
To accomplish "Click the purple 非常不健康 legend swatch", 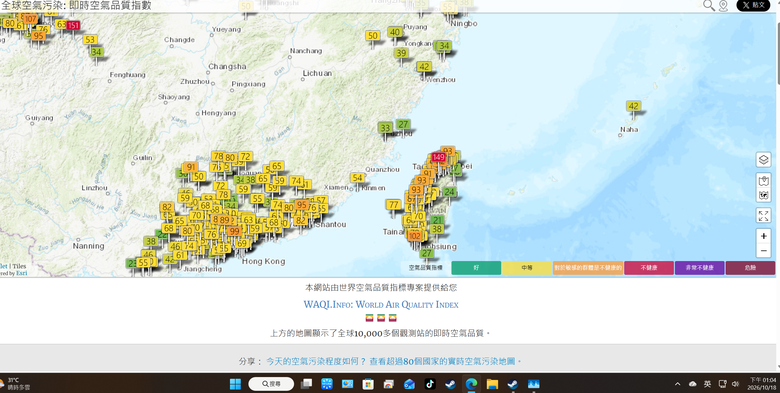I will coord(699,268).
